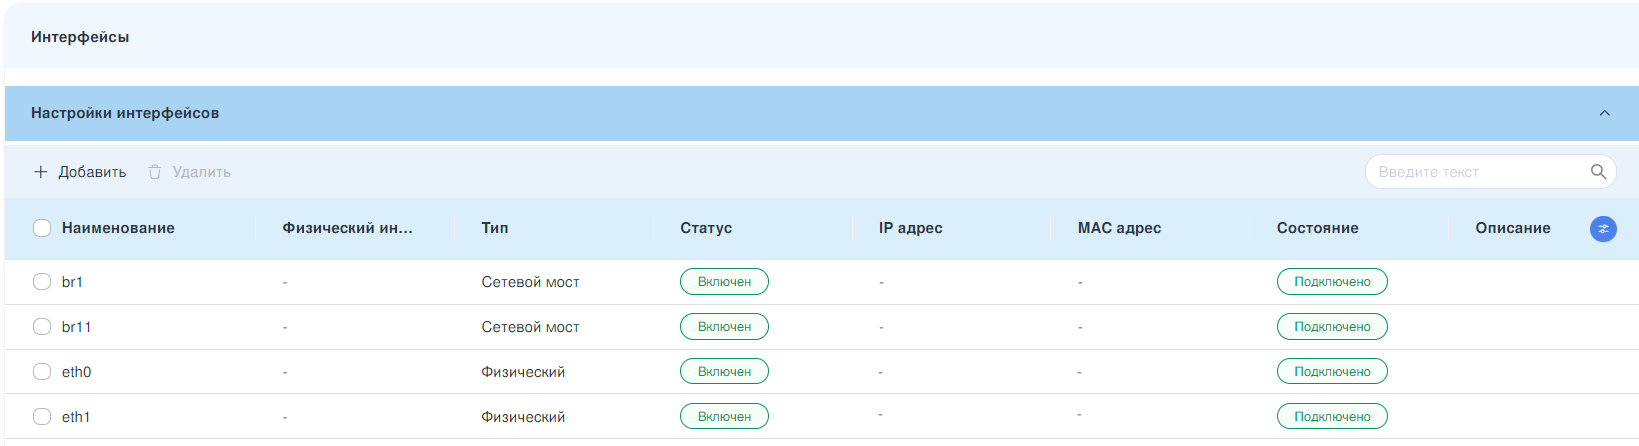Focus the Введите текст search field
This screenshot has width=1639, height=446.
pyautogui.click(x=1475, y=172)
